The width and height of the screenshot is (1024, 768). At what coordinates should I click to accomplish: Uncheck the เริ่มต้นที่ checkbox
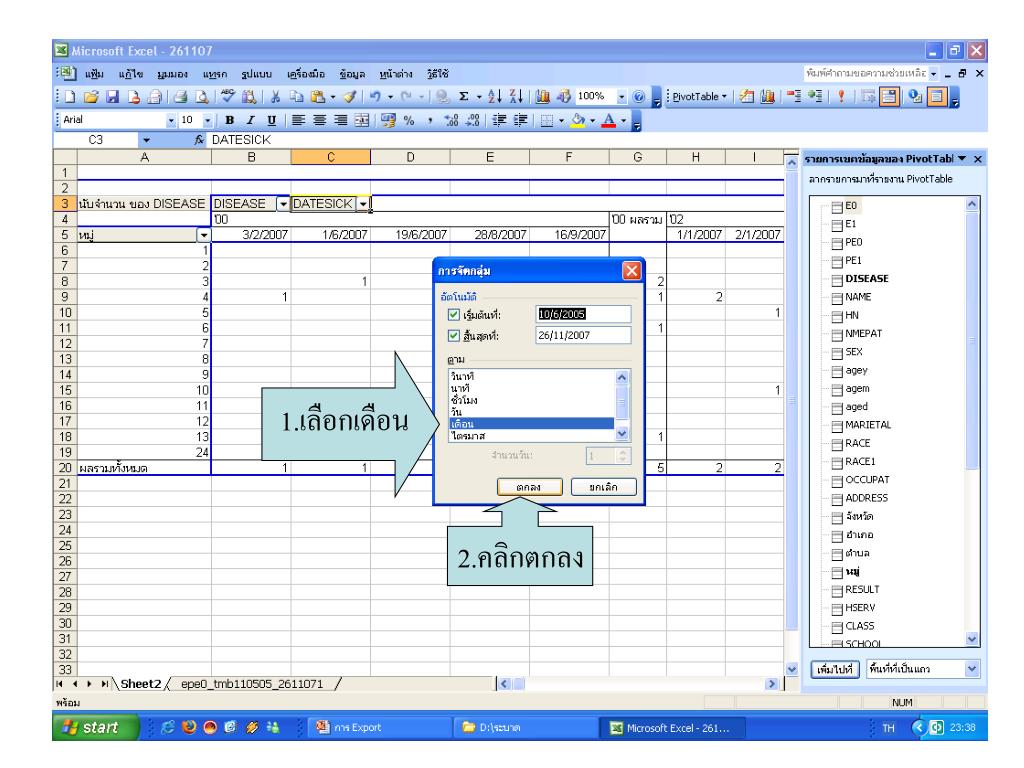pos(454,314)
